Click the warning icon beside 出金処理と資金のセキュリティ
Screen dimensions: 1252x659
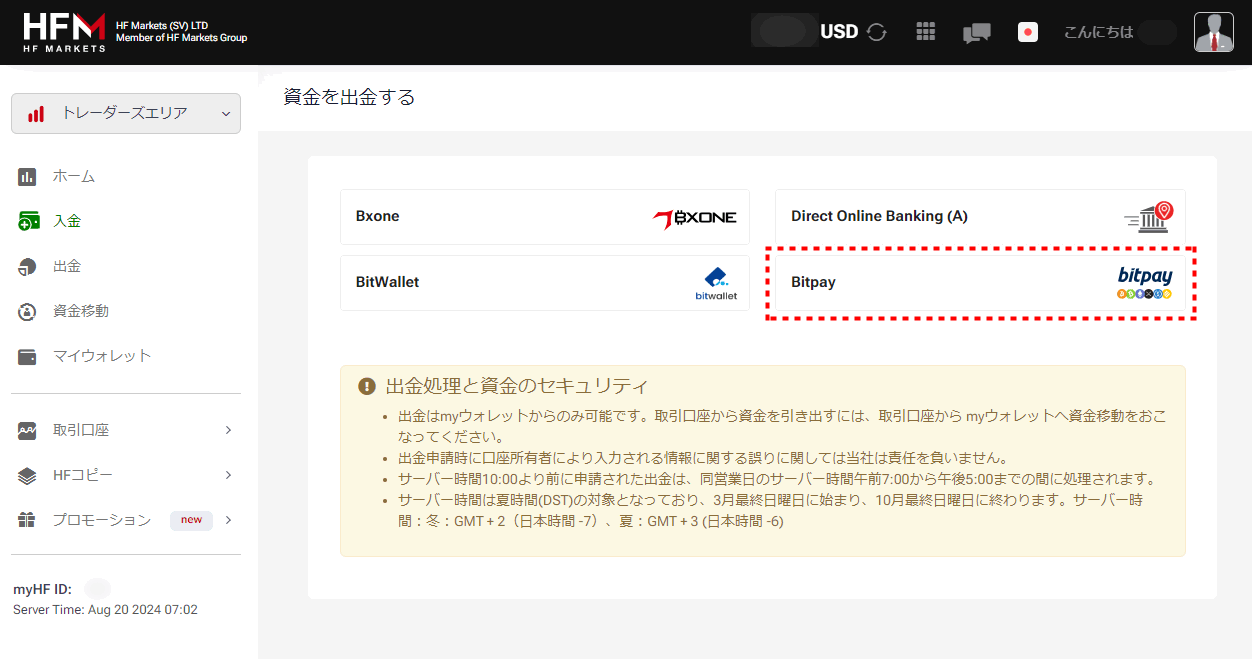tap(367, 386)
